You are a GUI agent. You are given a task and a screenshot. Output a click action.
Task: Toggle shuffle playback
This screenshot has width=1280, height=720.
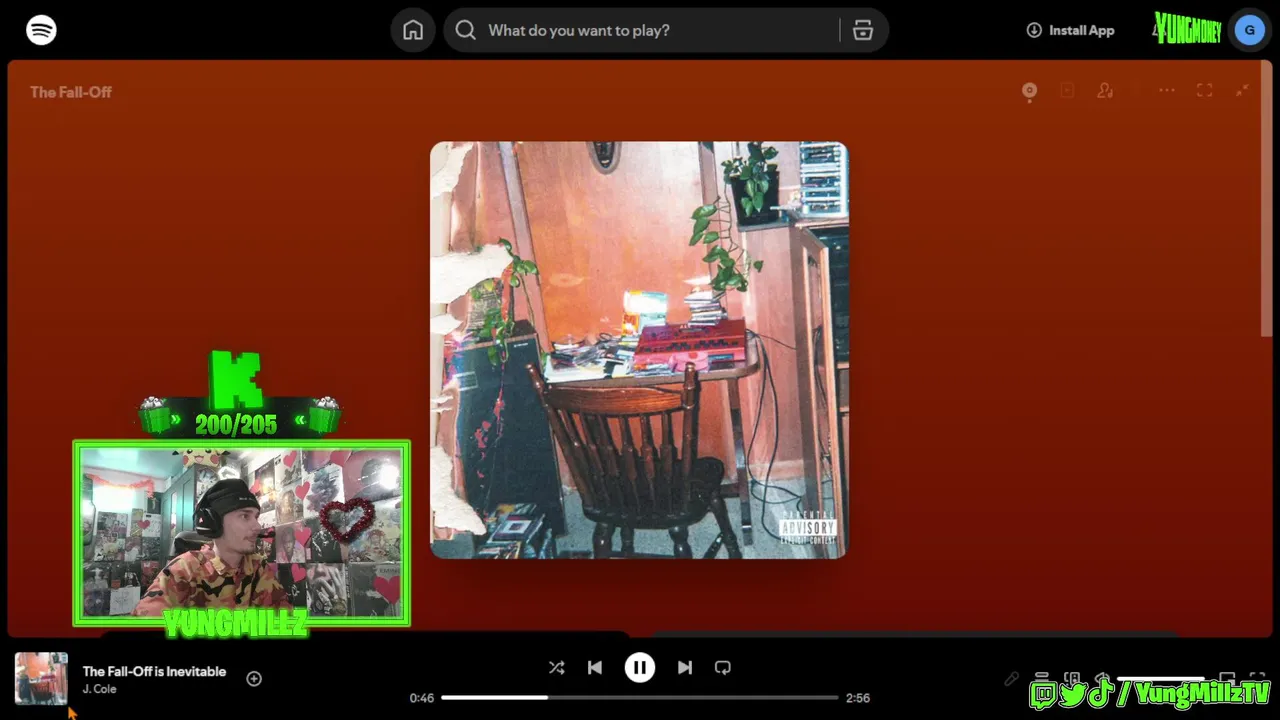click(x=556, y=667)
